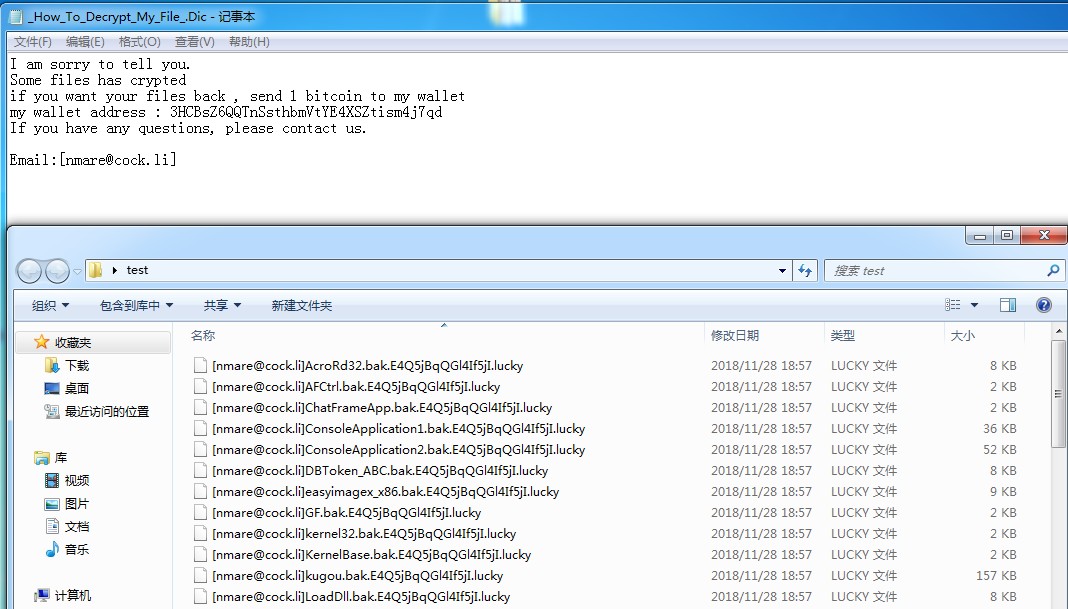This screenshot has height=609, width=1068.
Task: Click the file icon of AcroRd32.bak row
Action: pos(200,365)
